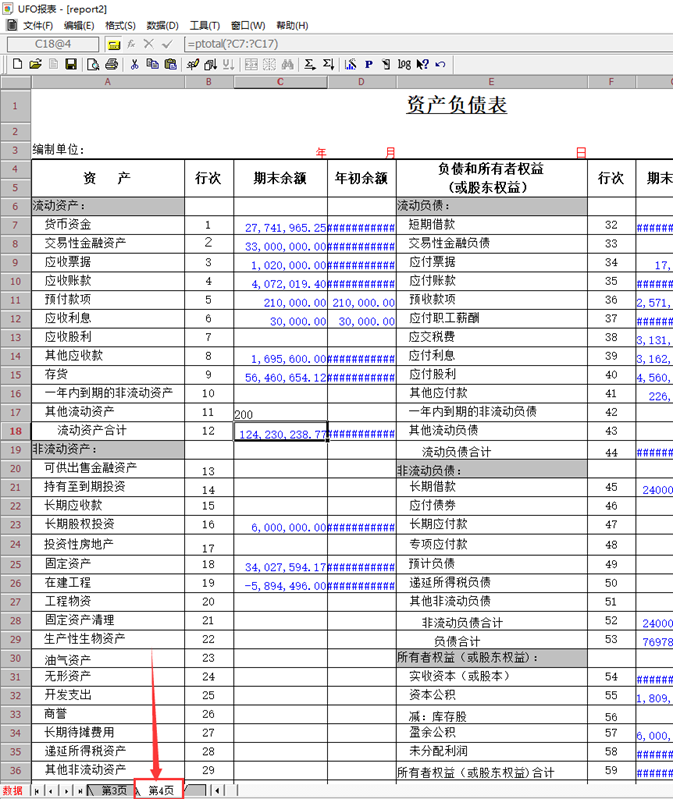Select row 7 header
Viewport: 673px width, 799px height.
pyautogui.click(x=15, y=225)
